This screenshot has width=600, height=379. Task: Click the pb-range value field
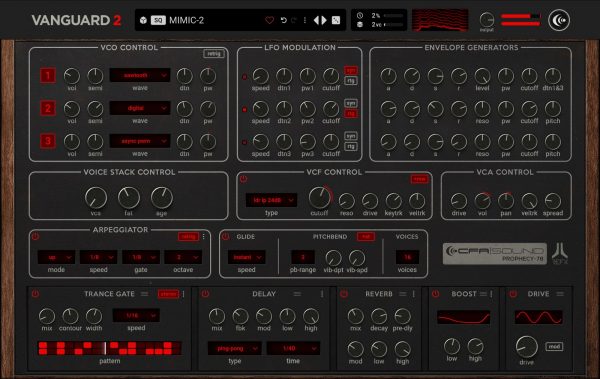point(303,257)
